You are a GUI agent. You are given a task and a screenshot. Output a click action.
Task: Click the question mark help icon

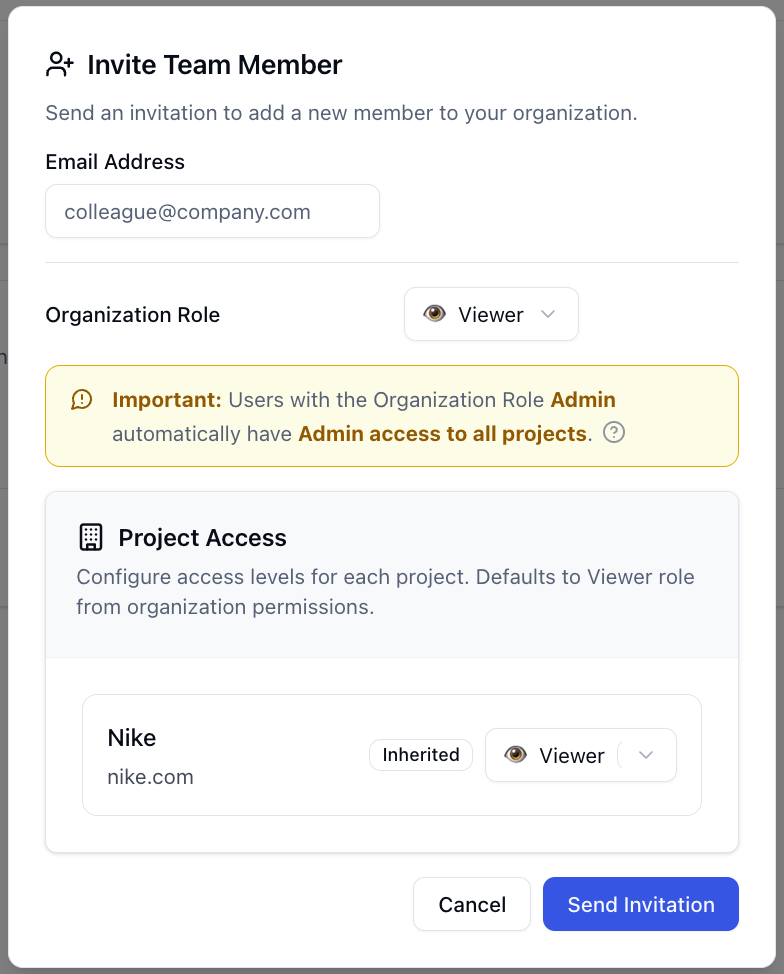tap(615, 434)
